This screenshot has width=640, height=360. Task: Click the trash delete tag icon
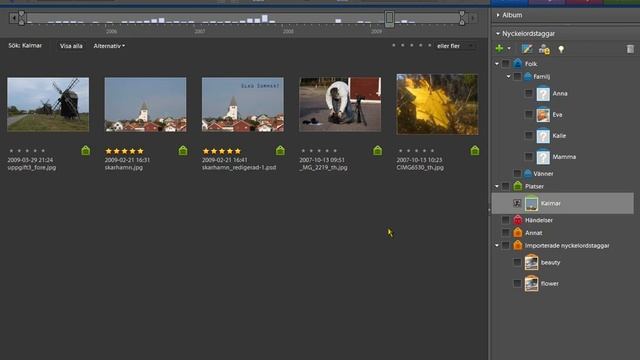coord(630,49)
